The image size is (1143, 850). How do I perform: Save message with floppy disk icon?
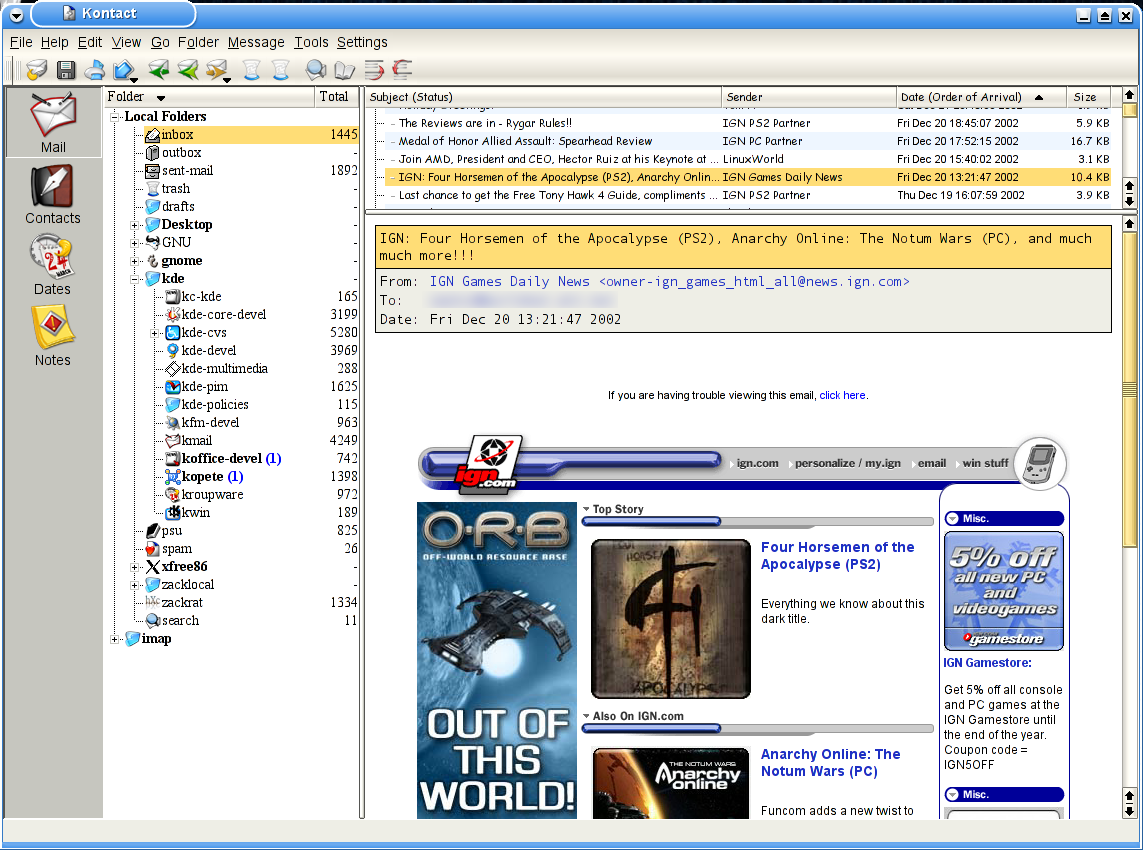point(66,70)
